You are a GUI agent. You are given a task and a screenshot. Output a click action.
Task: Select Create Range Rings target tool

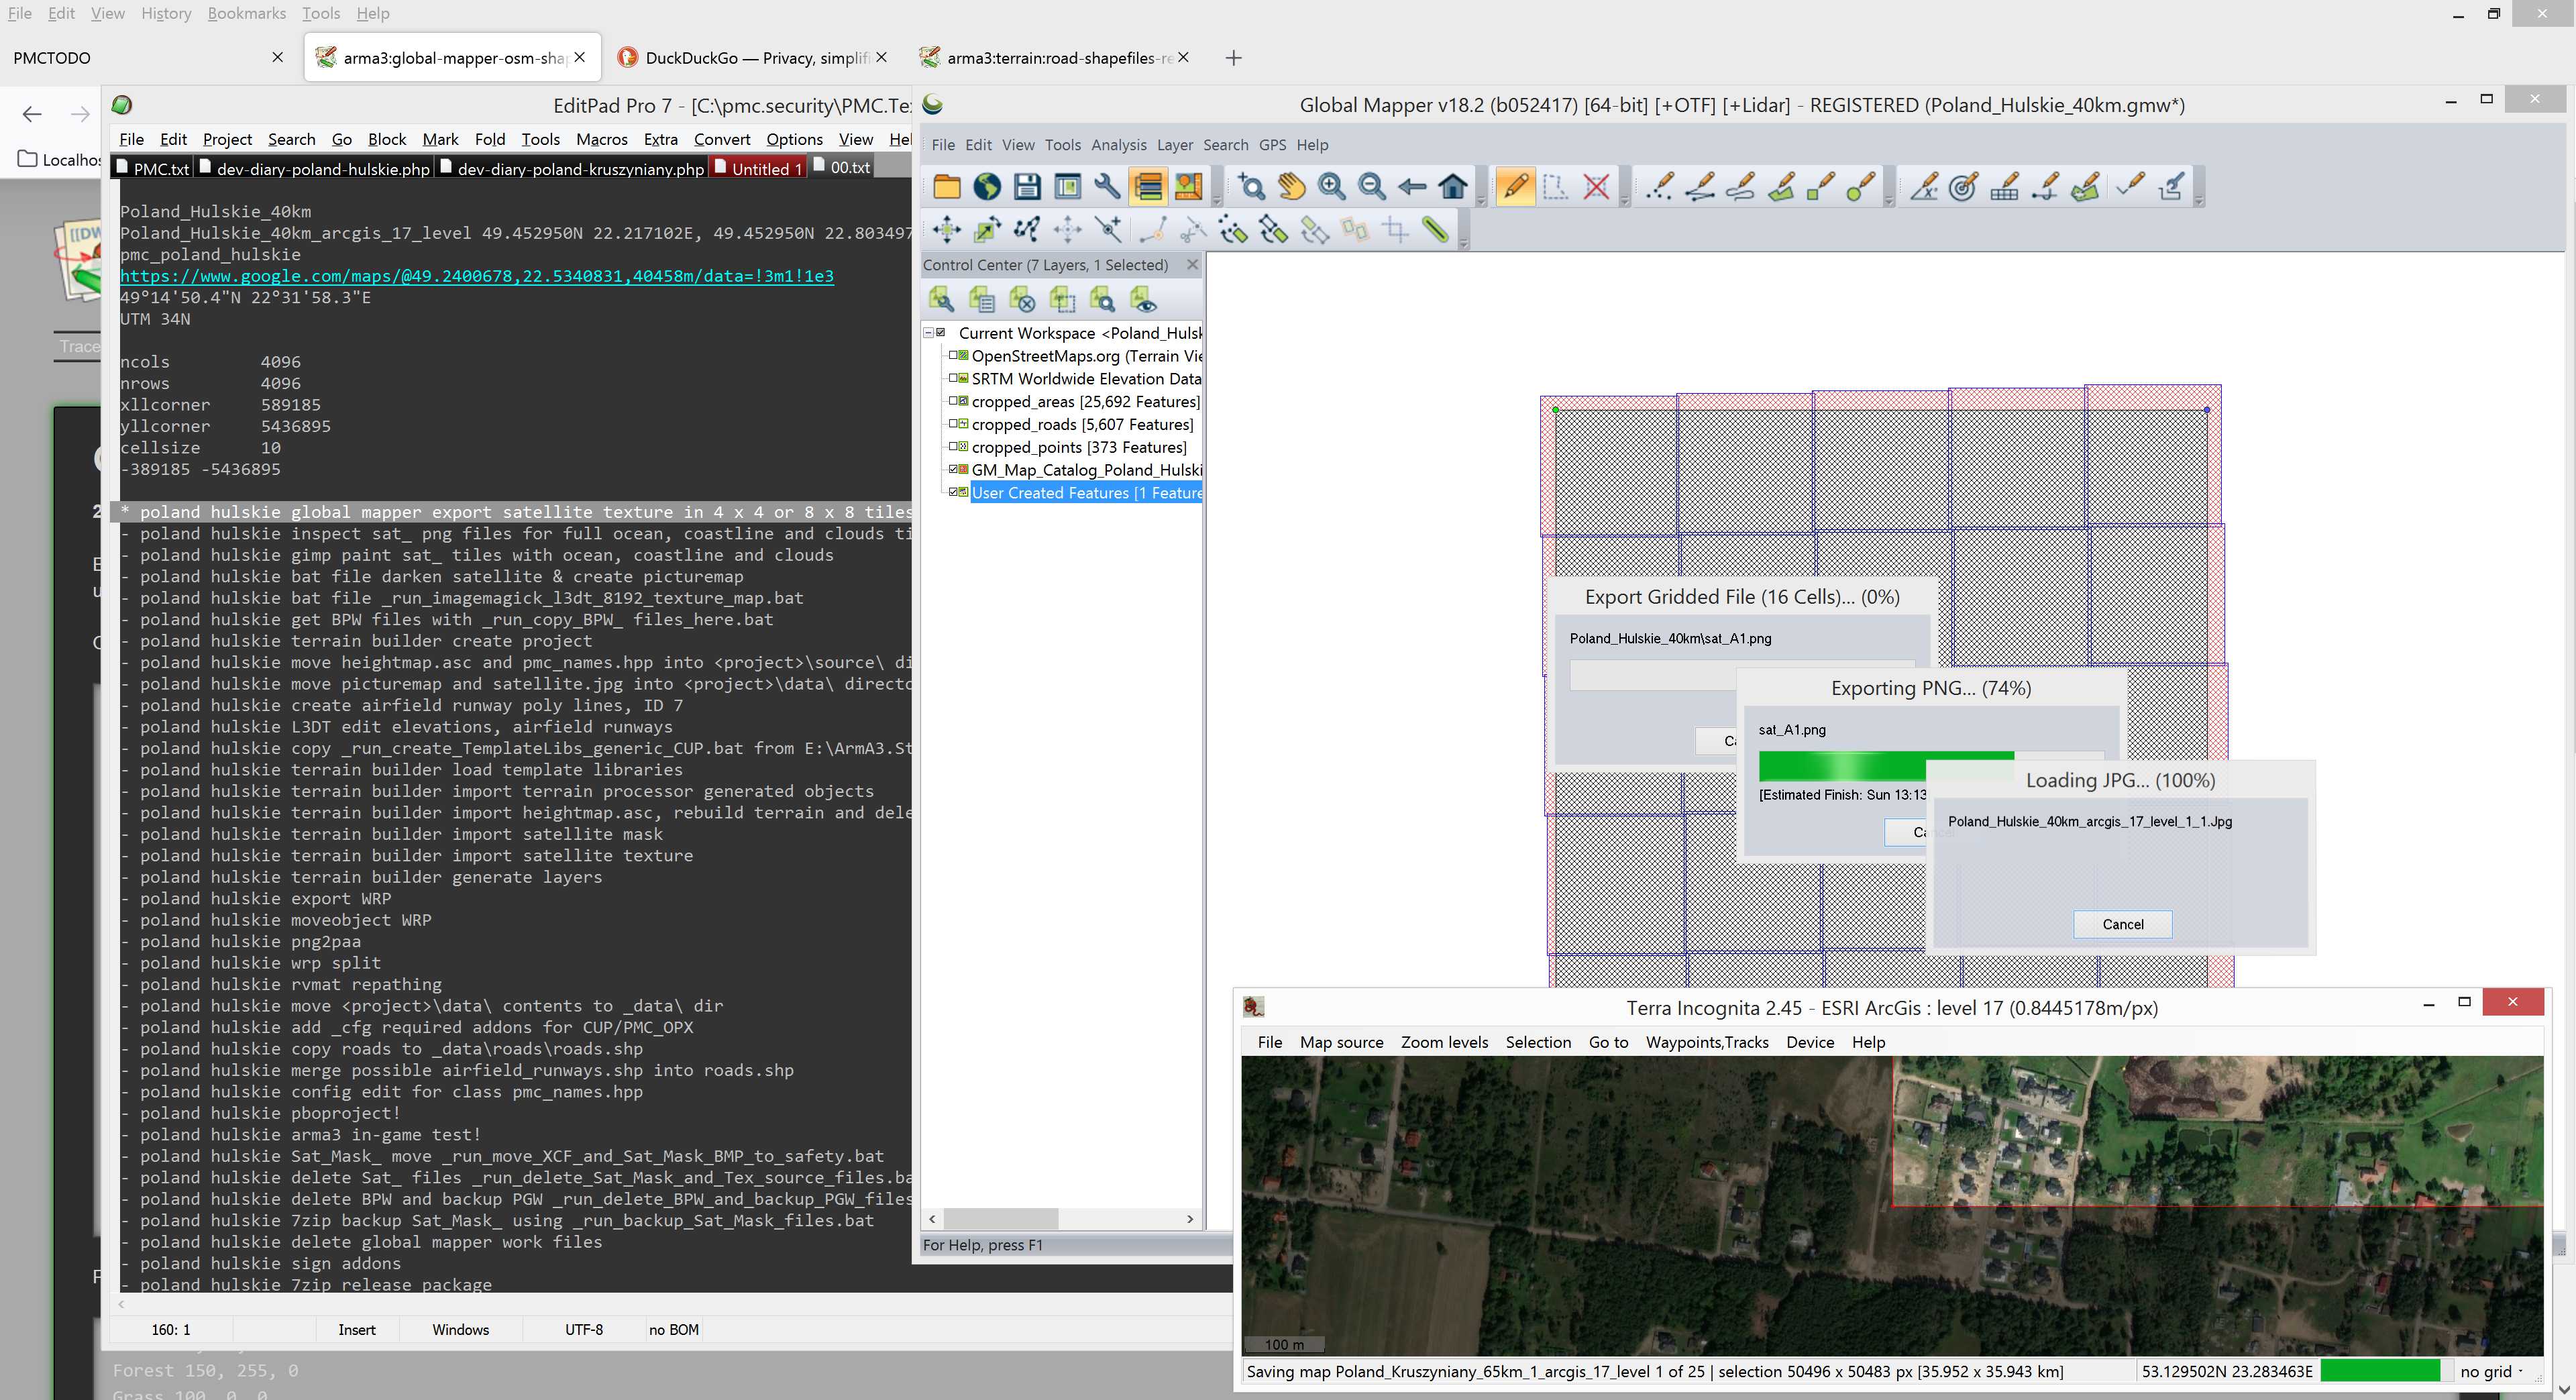point(1963,187)
